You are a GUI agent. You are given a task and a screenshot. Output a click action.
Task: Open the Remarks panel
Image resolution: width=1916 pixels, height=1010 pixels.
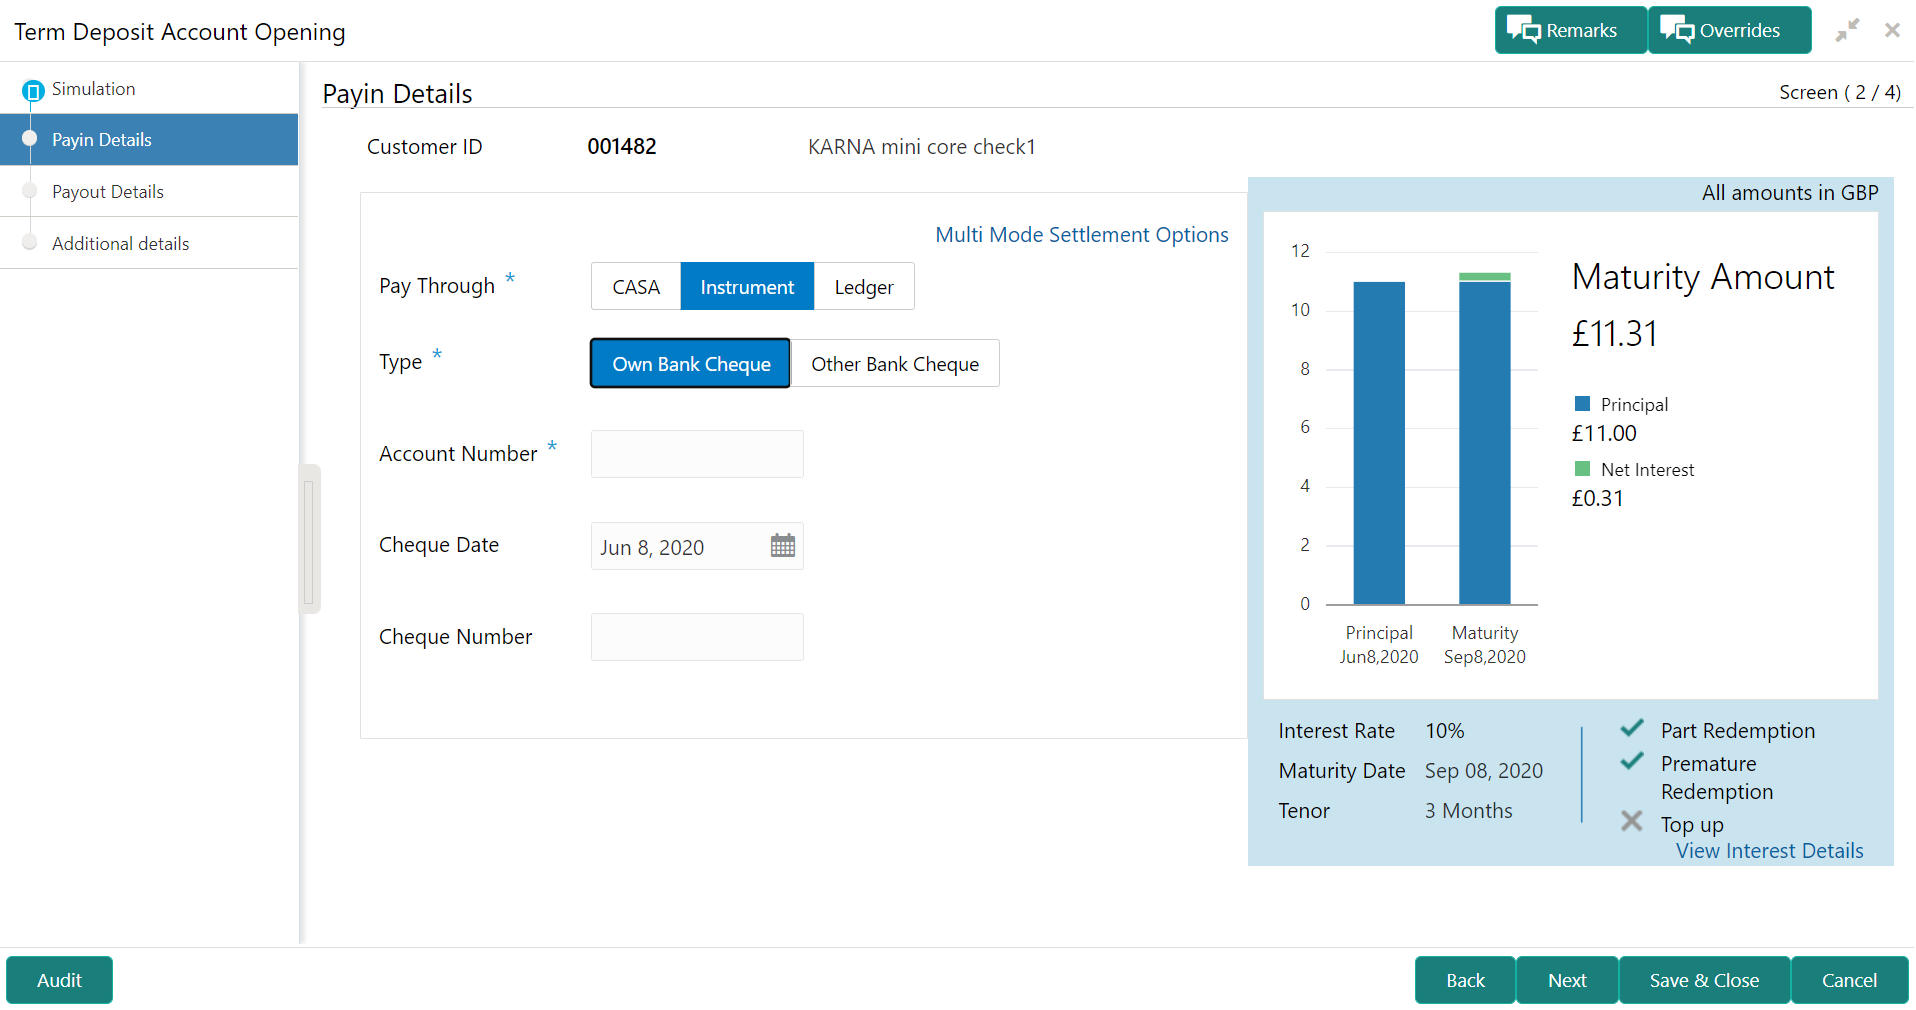pos(1570,30)
